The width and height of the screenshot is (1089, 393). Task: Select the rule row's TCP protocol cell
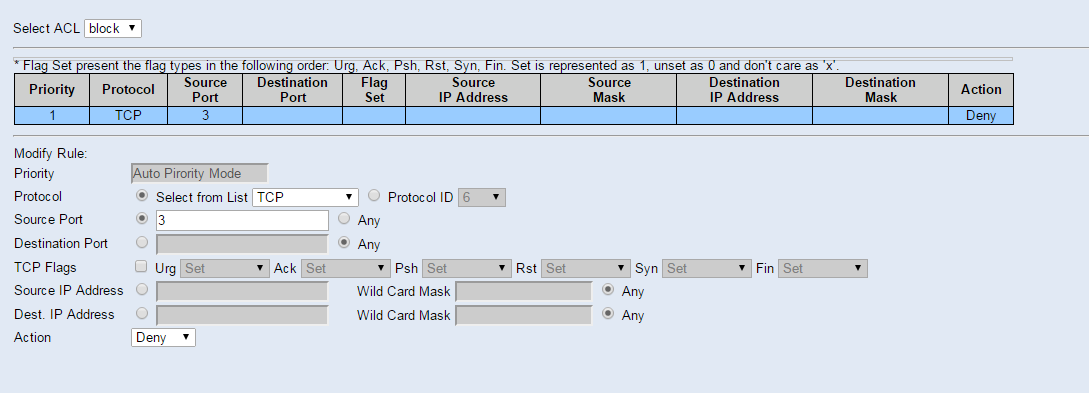128,116
